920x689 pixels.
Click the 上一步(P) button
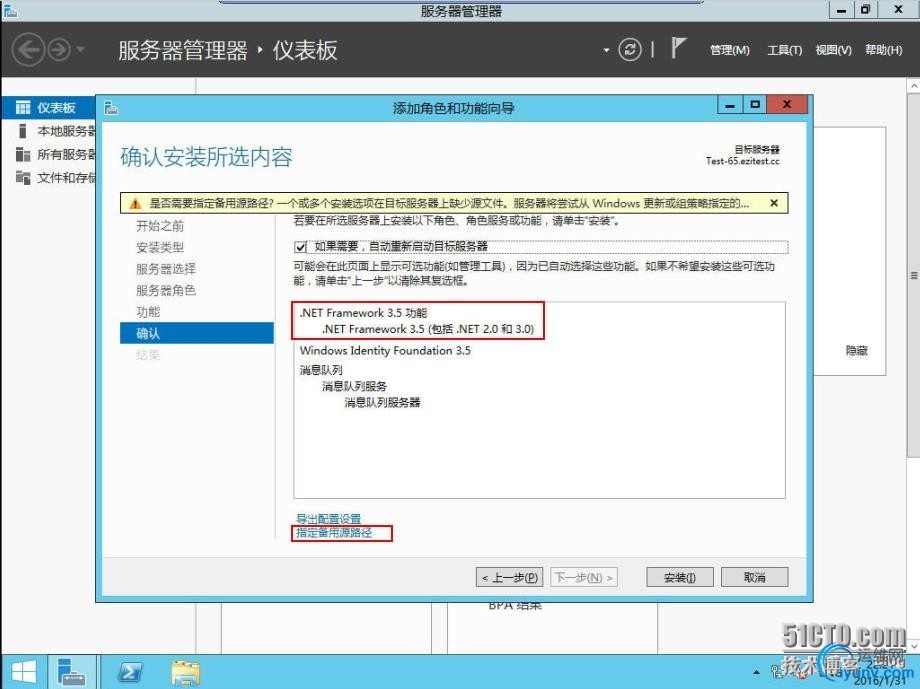pyautogui.click(x=509, y=577)
